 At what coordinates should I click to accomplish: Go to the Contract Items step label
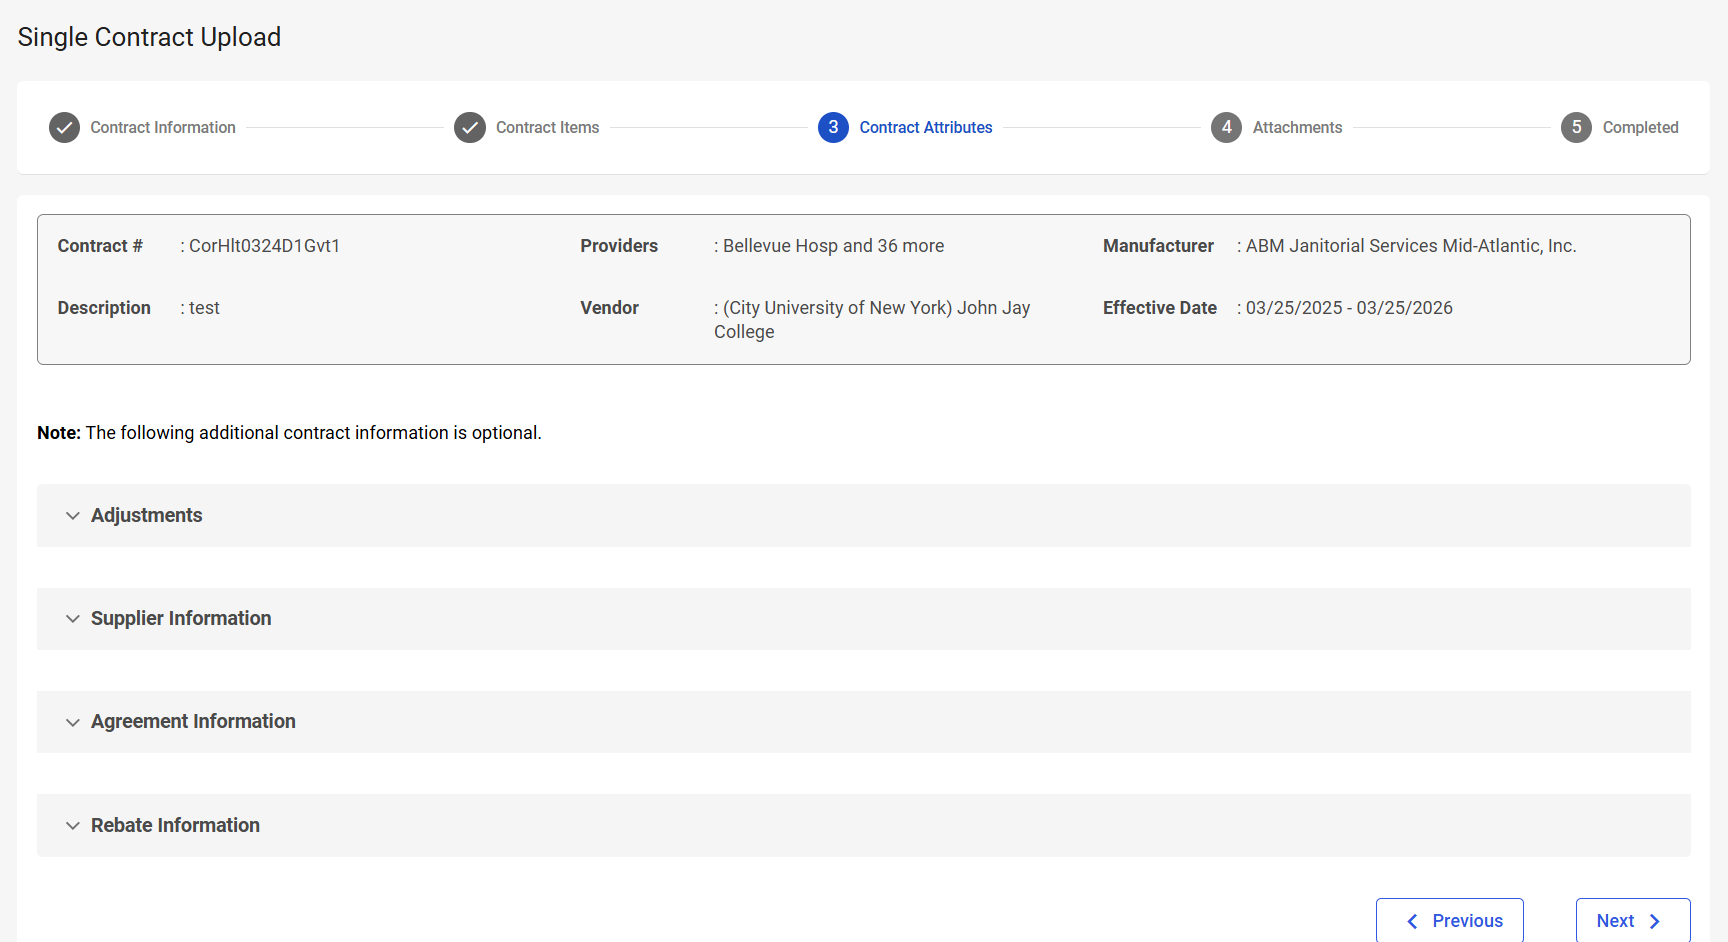547,128
